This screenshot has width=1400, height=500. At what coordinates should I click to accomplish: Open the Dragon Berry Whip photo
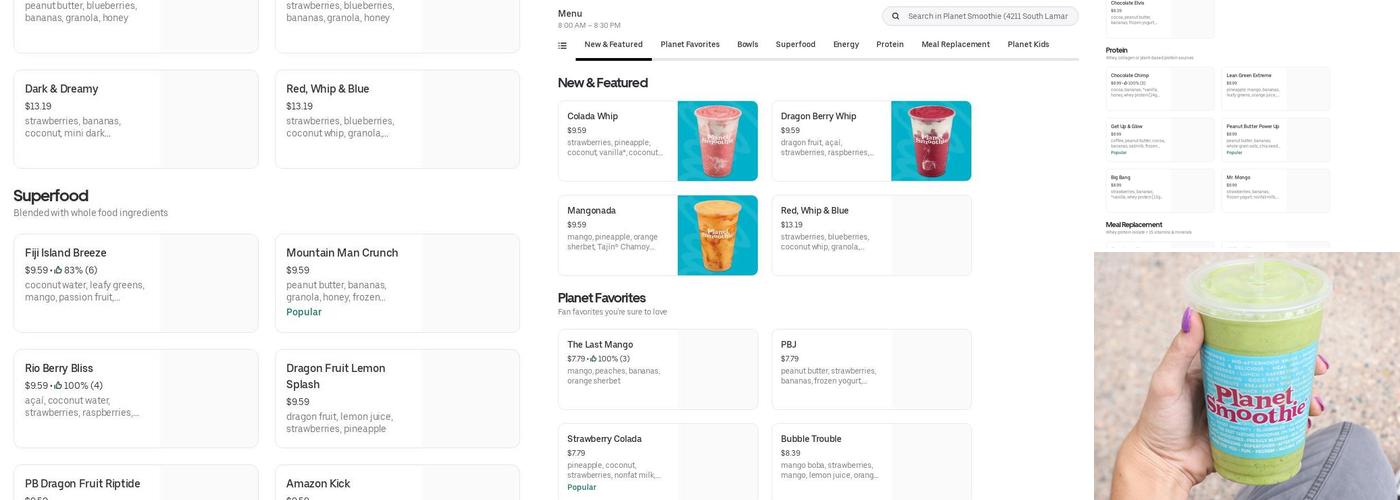931,141
